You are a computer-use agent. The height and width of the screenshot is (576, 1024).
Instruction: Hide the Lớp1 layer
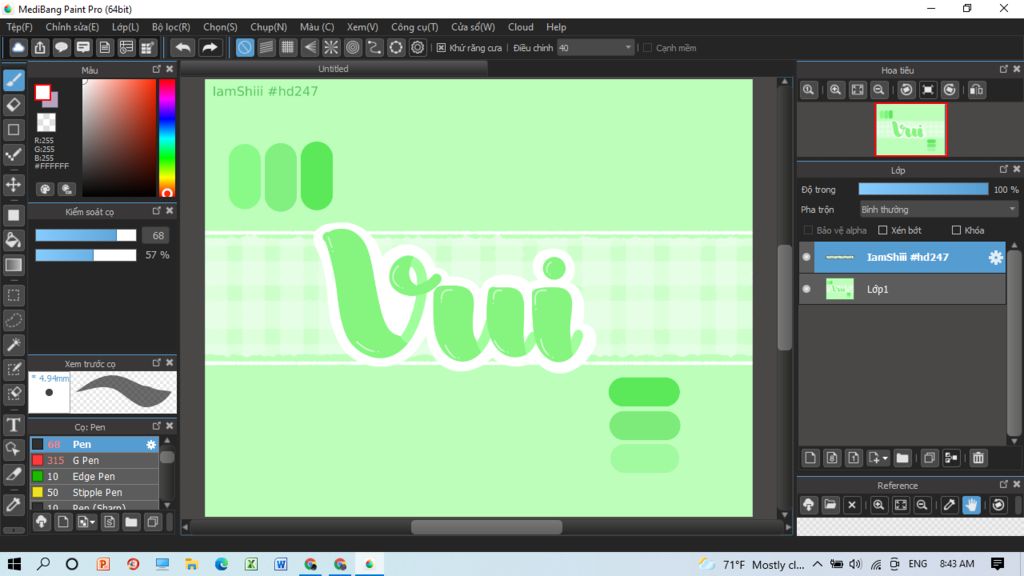[807, 289]
